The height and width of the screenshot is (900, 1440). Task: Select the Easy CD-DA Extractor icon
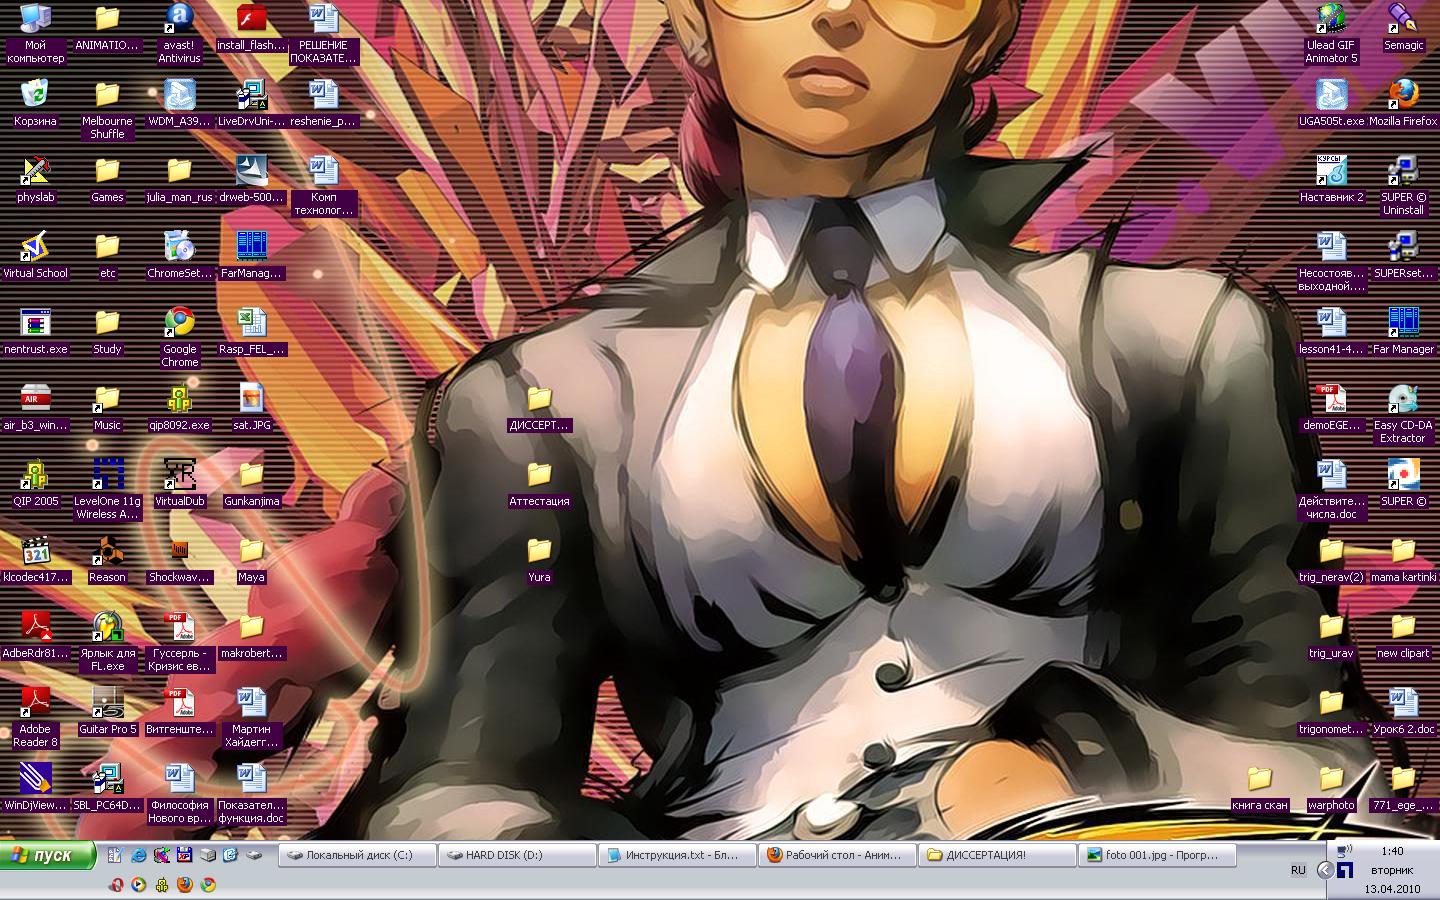(x=1403, y=413)
